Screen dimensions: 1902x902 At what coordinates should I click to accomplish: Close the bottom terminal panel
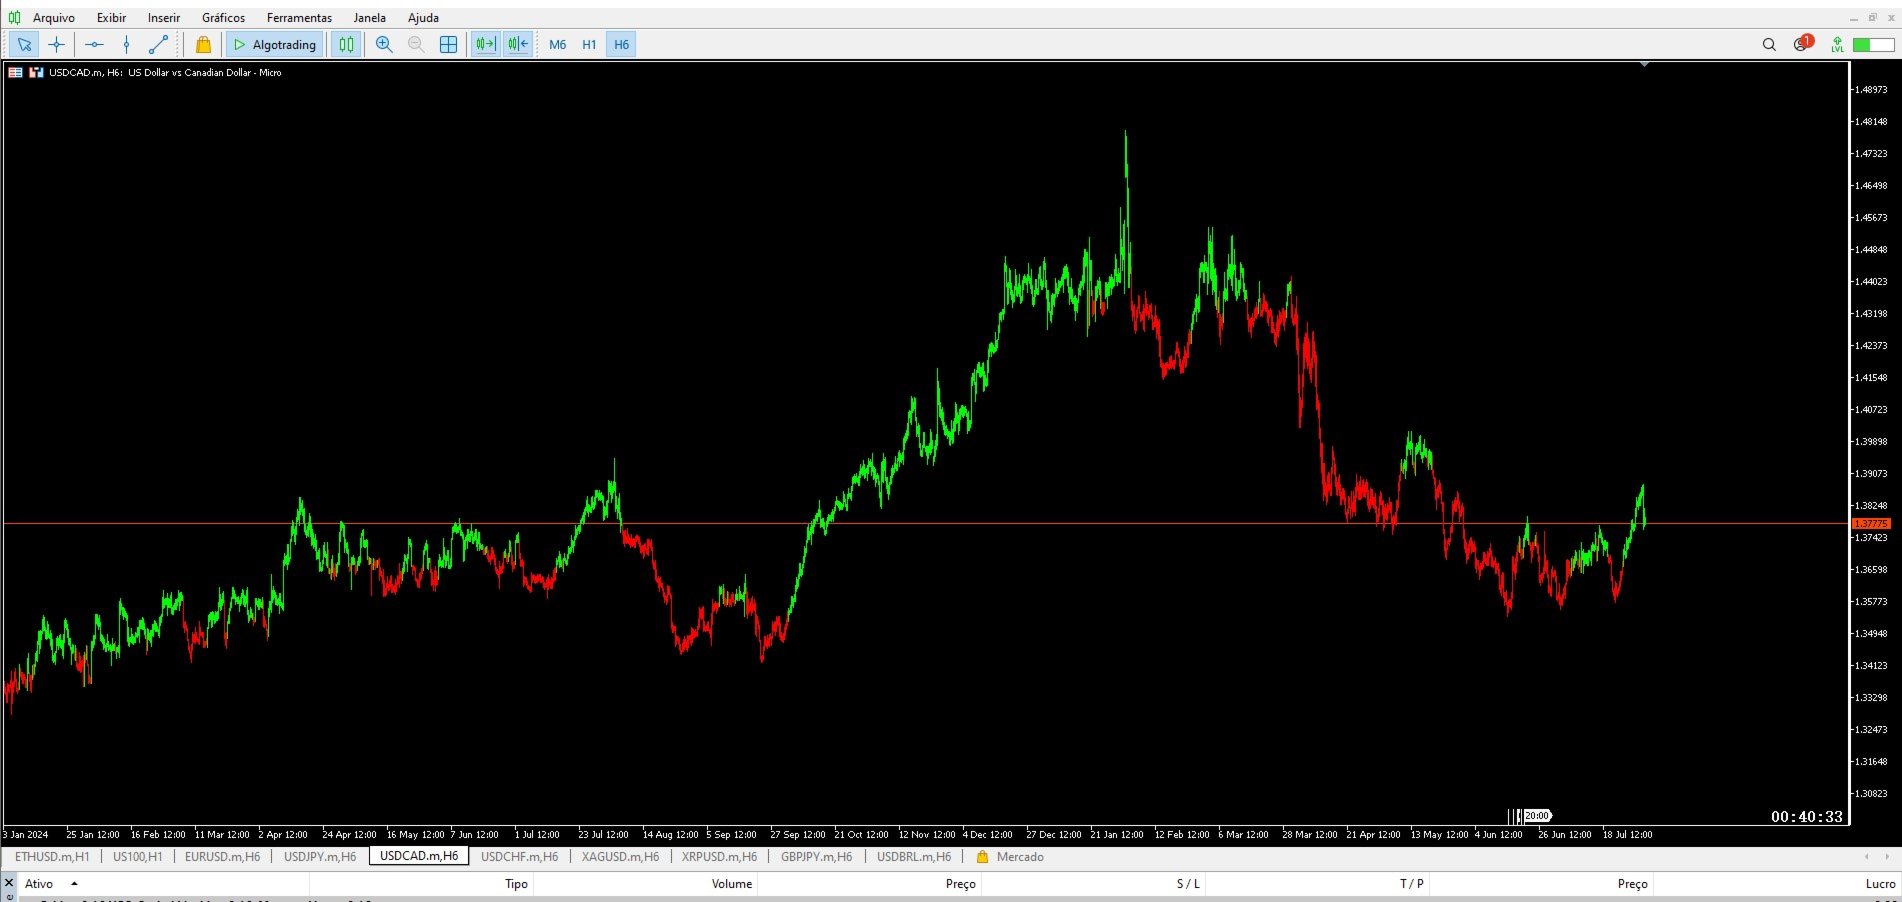[9, 883]
